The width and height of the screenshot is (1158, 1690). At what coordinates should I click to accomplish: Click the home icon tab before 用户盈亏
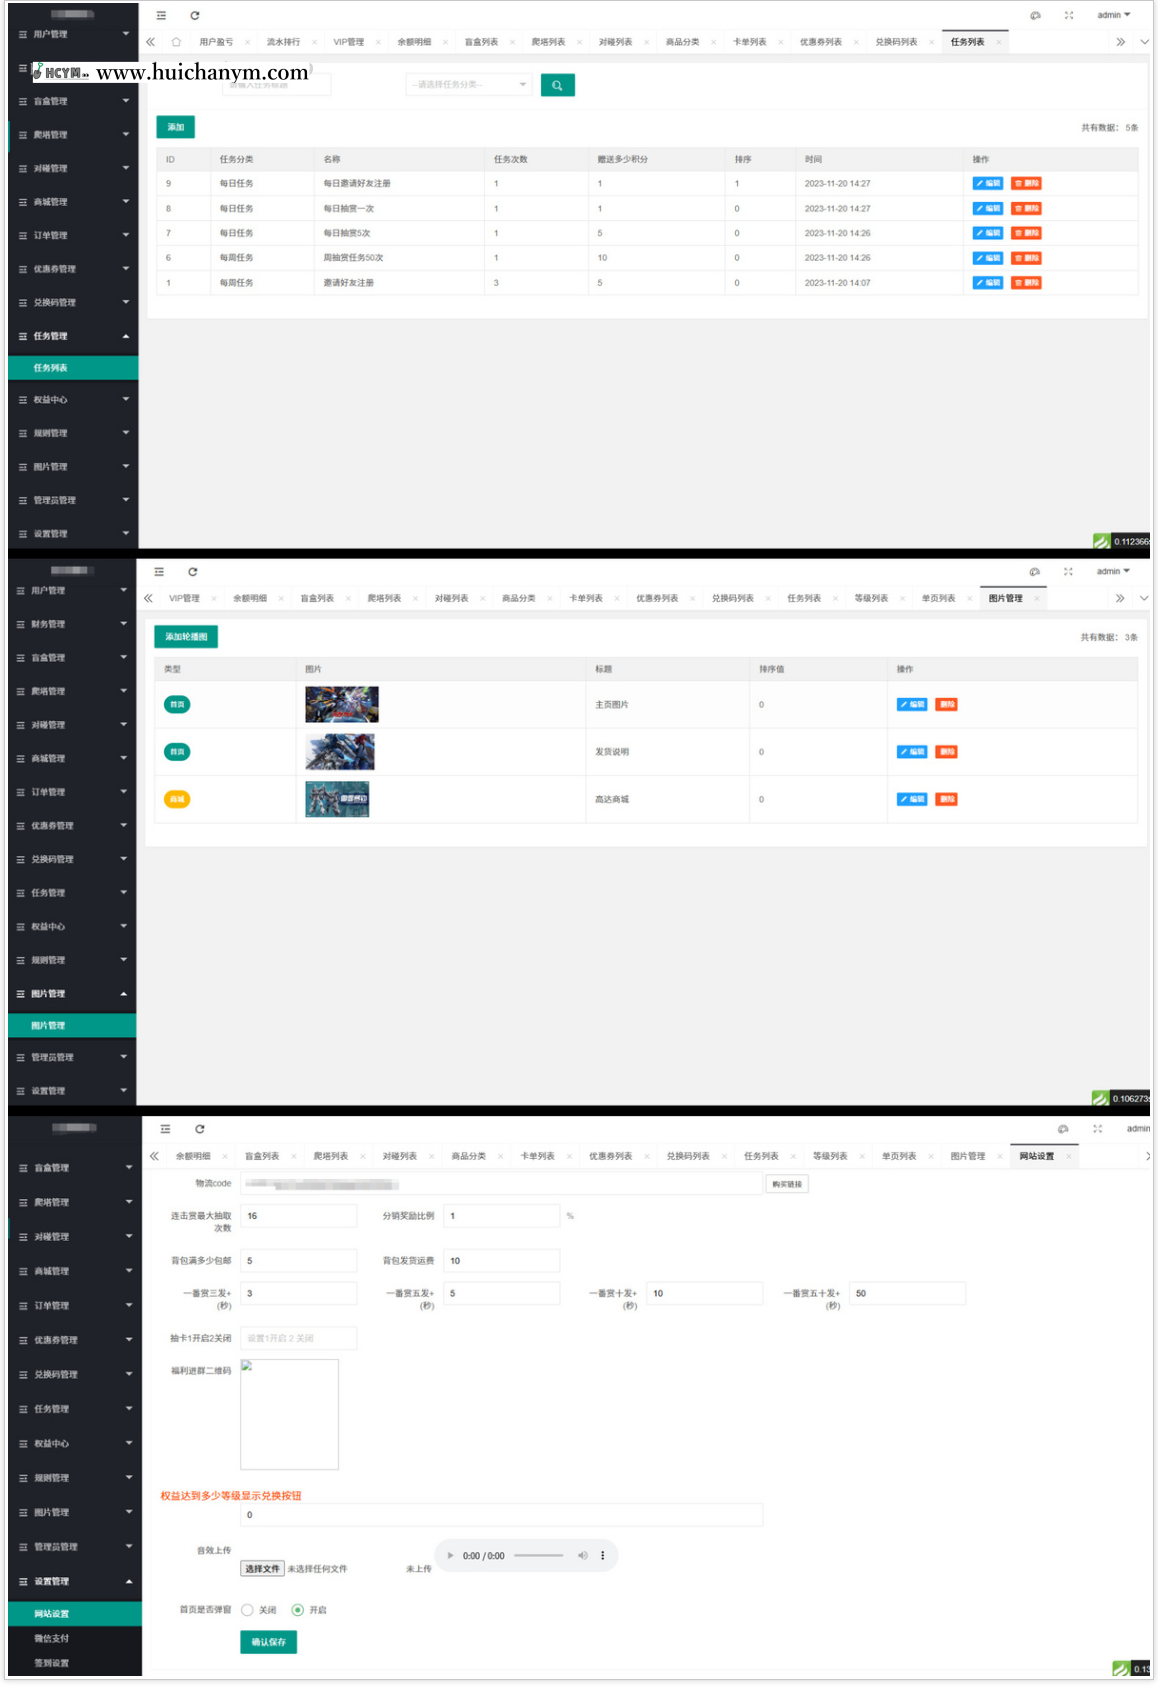176,42
